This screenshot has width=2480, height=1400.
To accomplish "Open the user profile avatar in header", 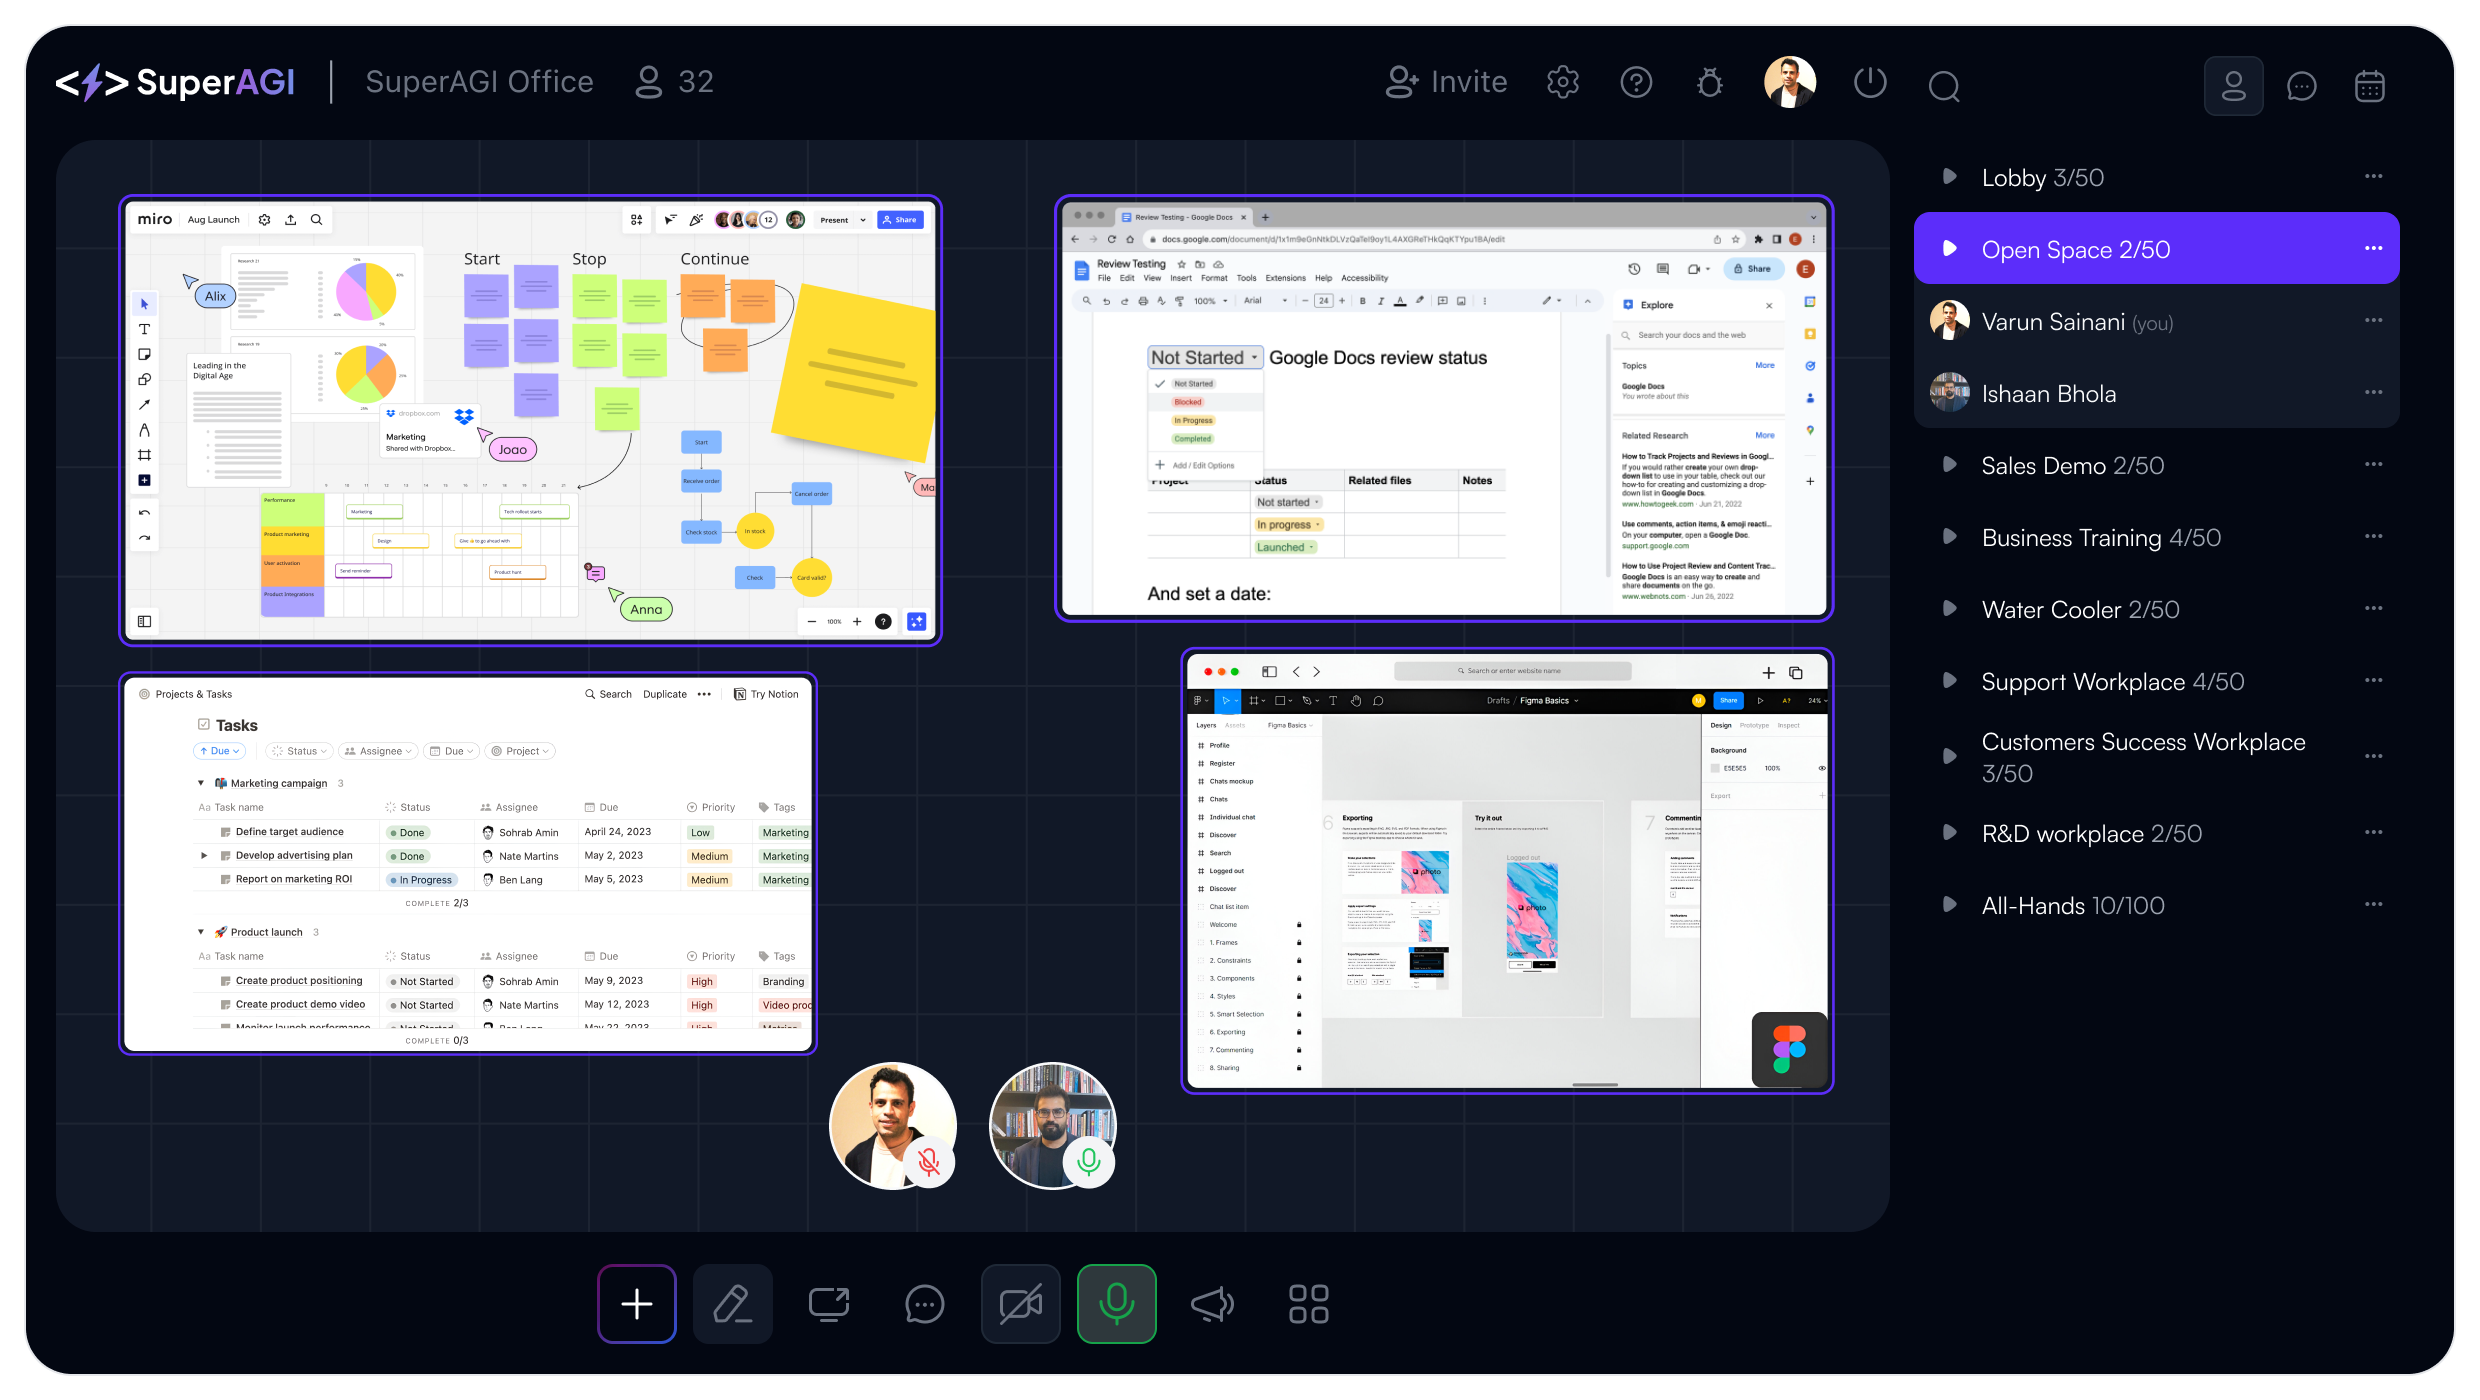I will (1790, 82).
